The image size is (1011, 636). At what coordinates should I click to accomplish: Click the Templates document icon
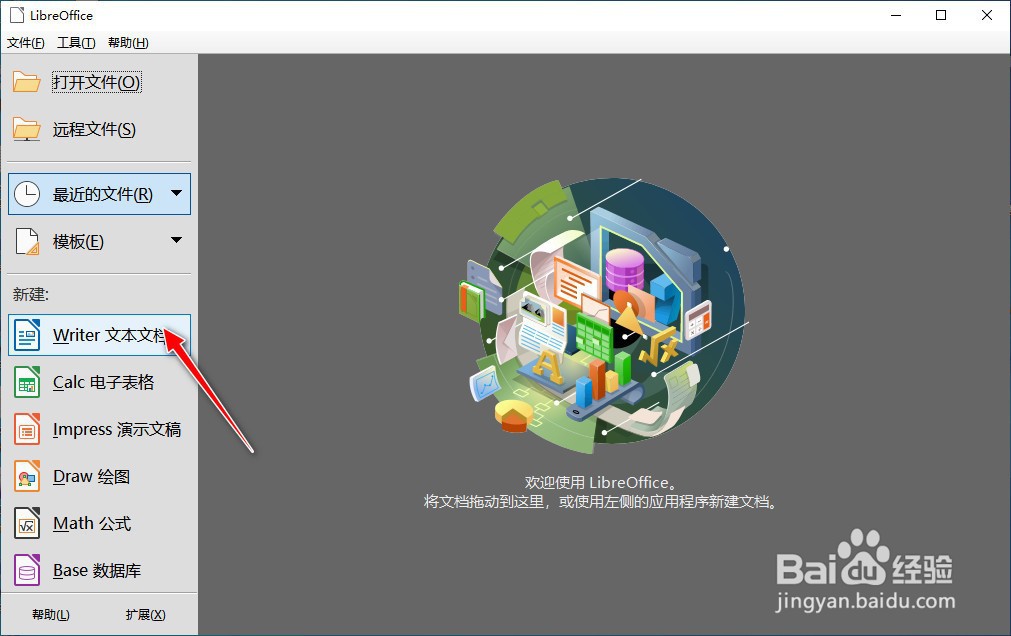click(27, 241)
